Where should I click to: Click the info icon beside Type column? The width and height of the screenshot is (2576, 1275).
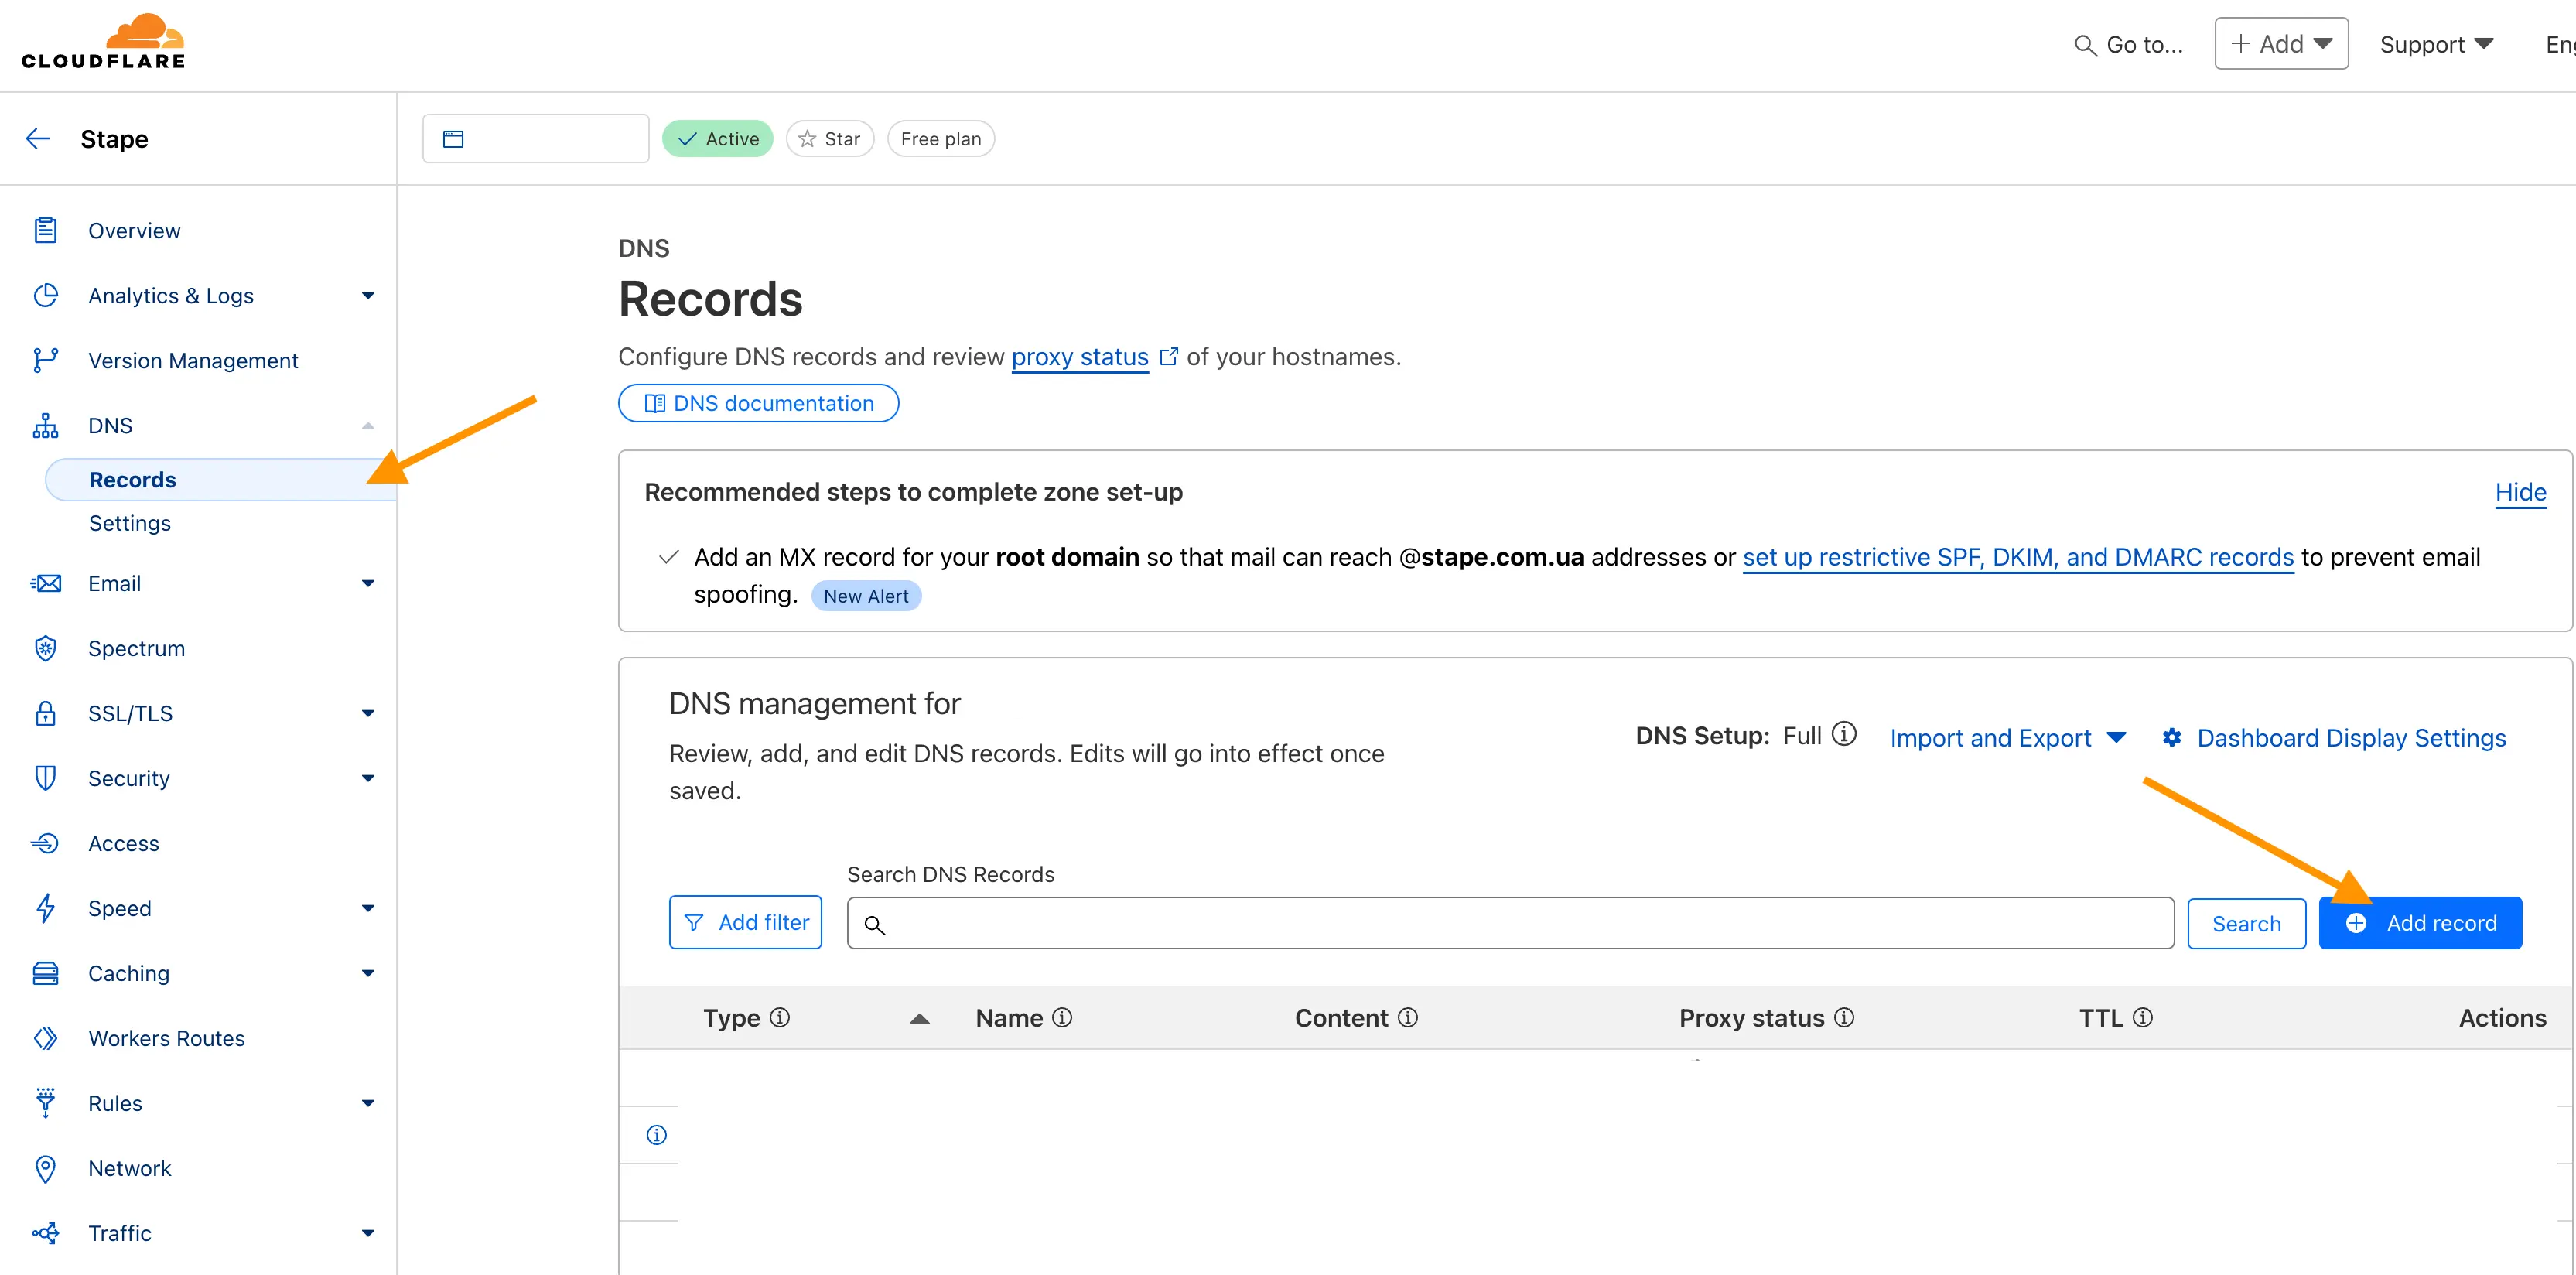click(780, 1017)
